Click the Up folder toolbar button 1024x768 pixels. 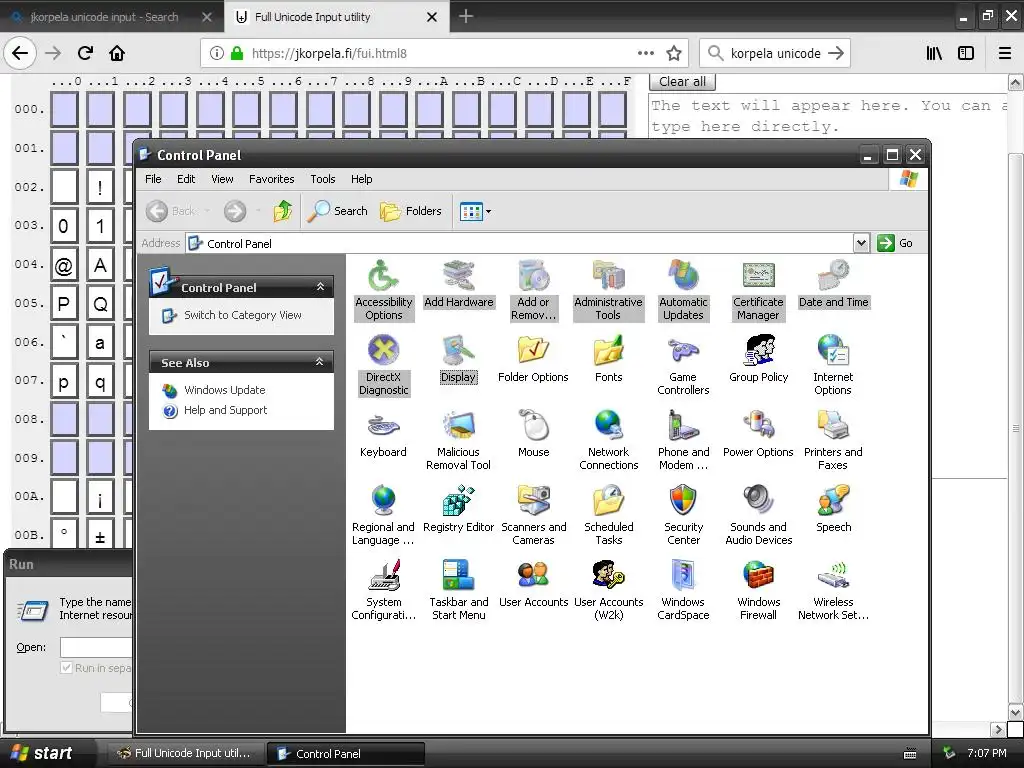[283, 211]
